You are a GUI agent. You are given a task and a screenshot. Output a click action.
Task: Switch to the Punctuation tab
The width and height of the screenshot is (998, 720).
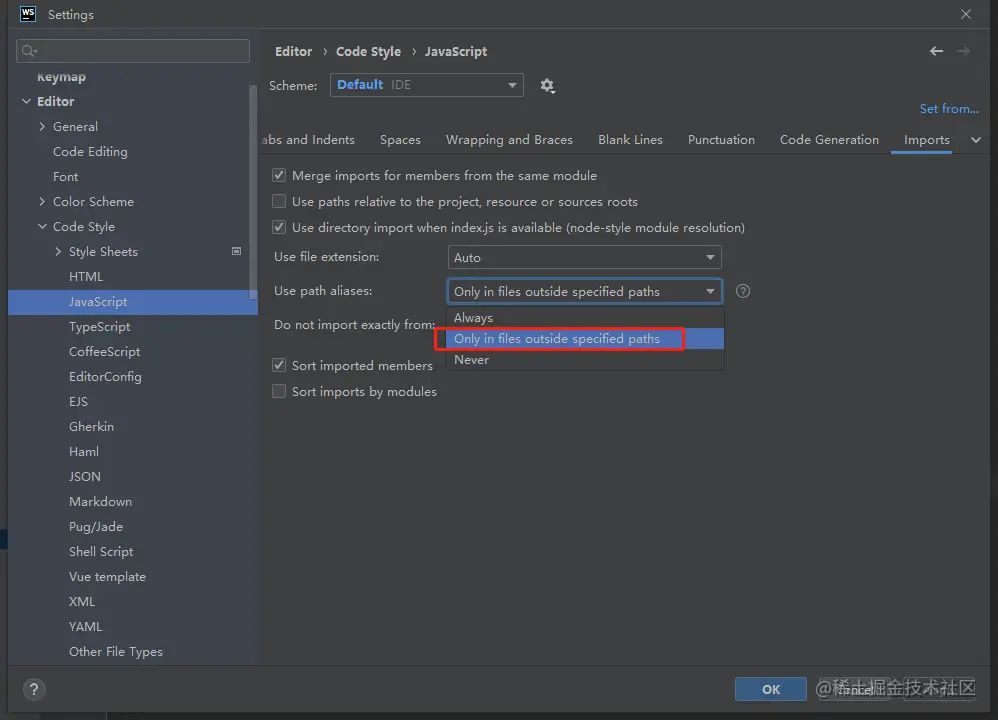point(721,140)
